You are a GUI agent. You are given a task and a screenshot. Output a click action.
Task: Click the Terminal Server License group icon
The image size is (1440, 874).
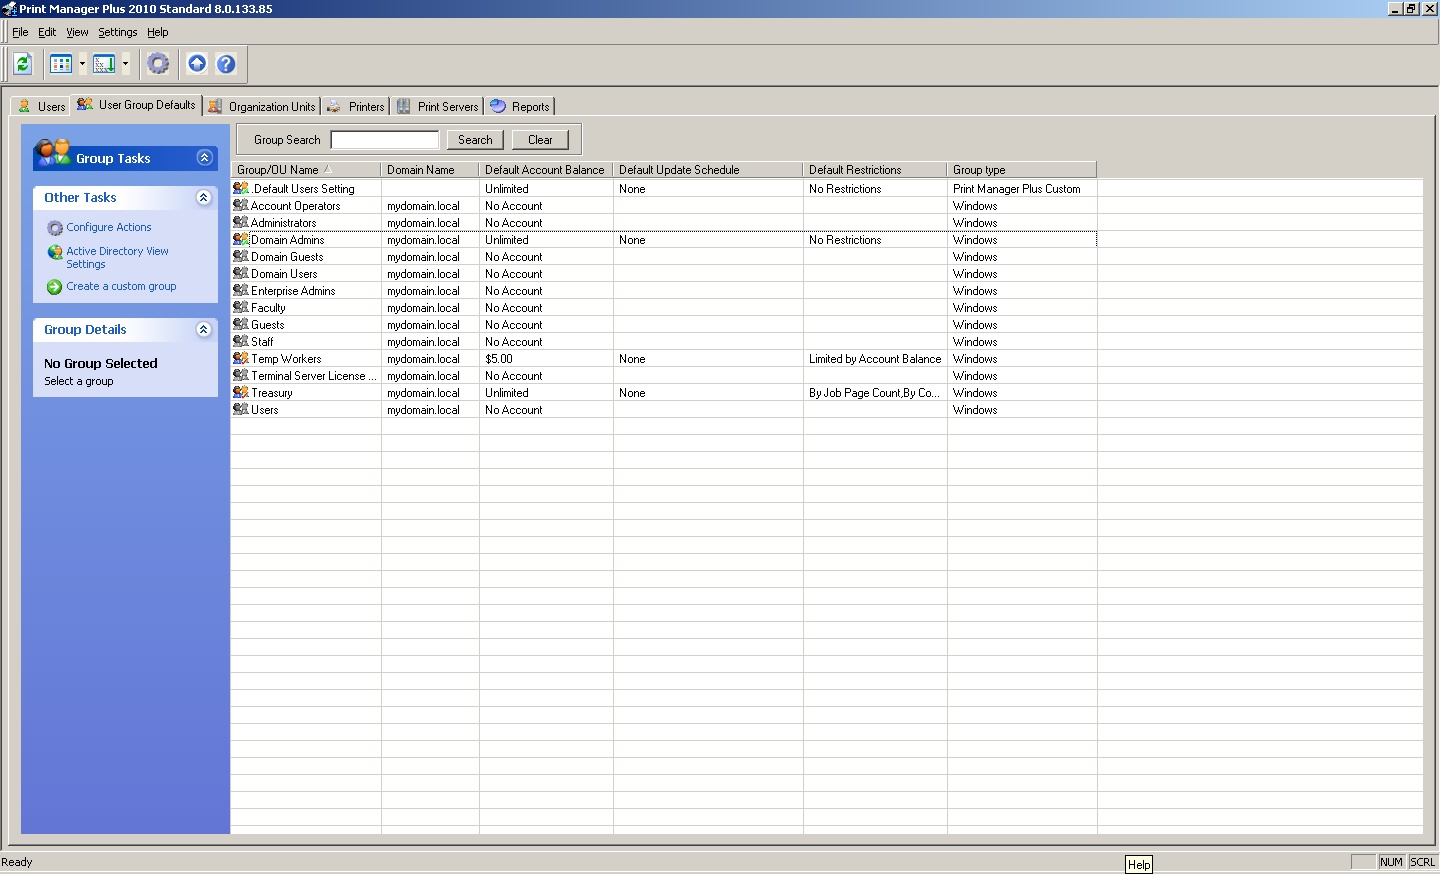(241, 375)
